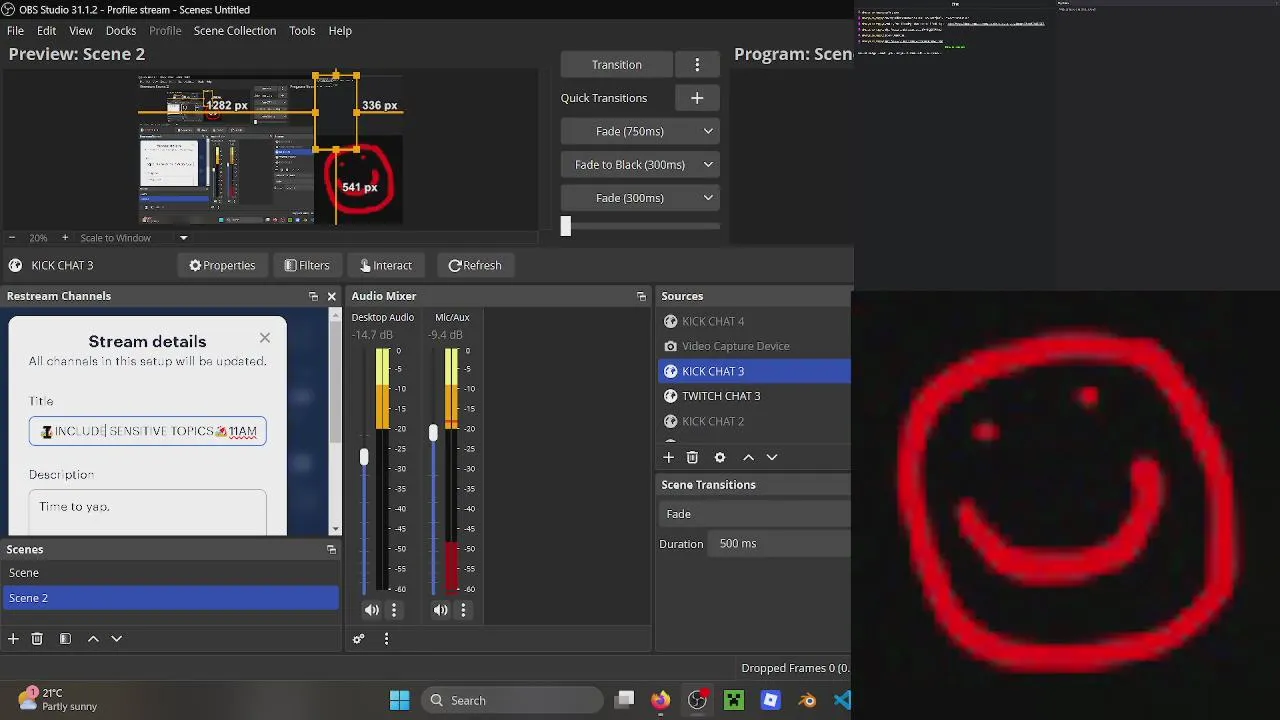Image resolution: width=1280 pixels, height=720 pixels.
Task: Open the View menu
Action: coord(81,31)
